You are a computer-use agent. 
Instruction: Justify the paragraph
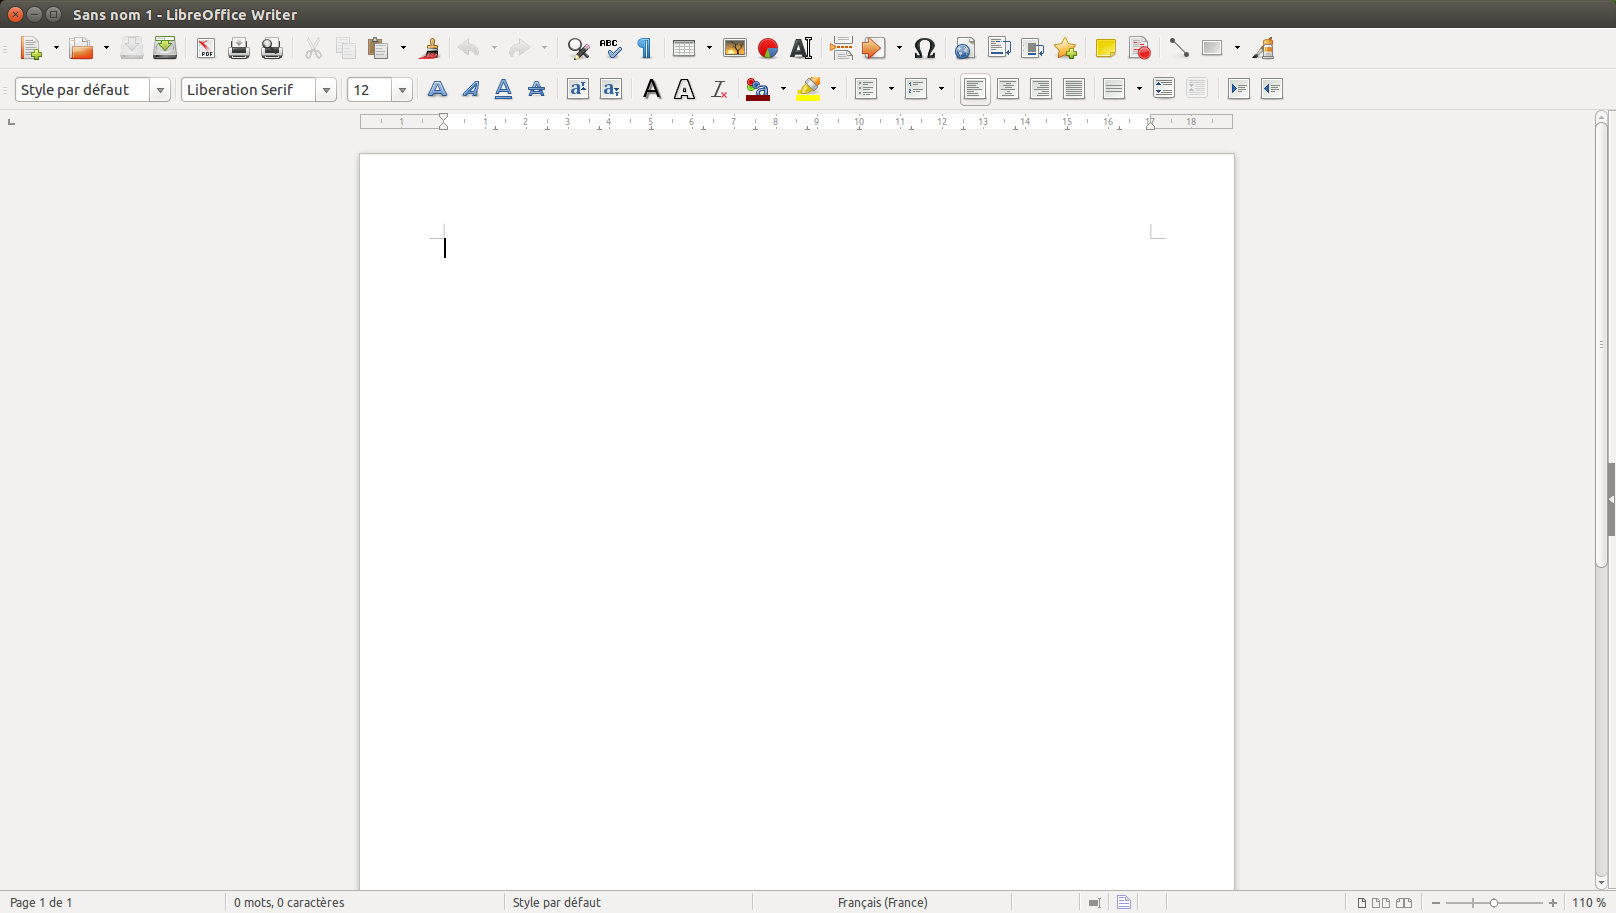tap(1074, 89)
